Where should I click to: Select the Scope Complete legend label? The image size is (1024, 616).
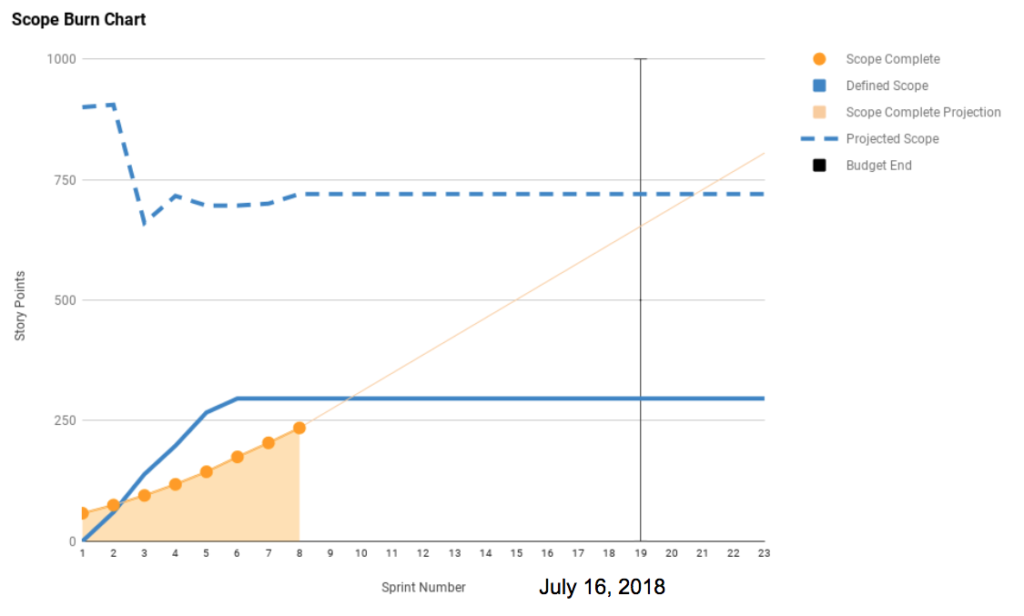point(892,59)
